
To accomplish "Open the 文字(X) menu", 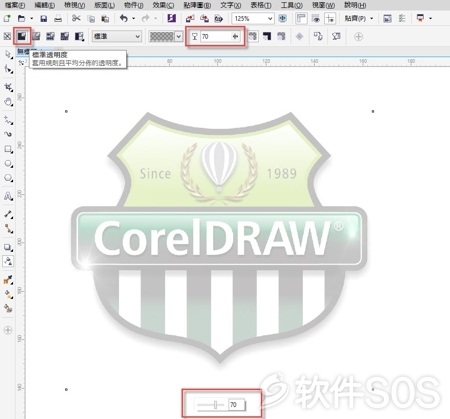I will click(x=231, y=5).
